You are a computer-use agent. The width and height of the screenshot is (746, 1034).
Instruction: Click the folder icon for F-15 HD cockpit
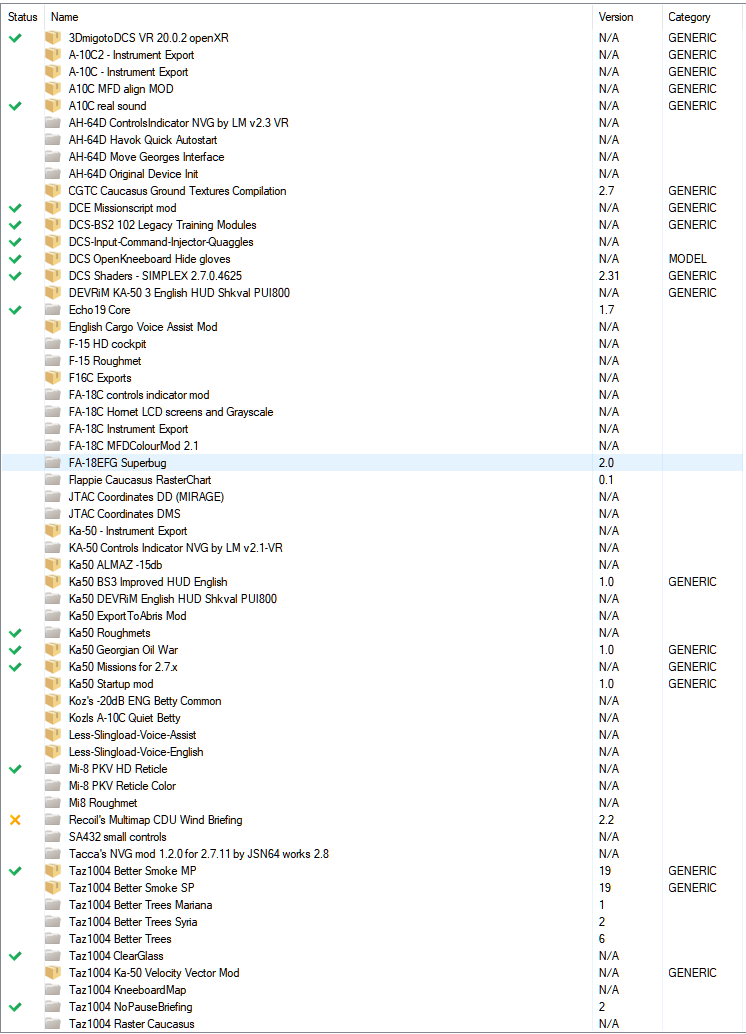click(x=53, y=344)
